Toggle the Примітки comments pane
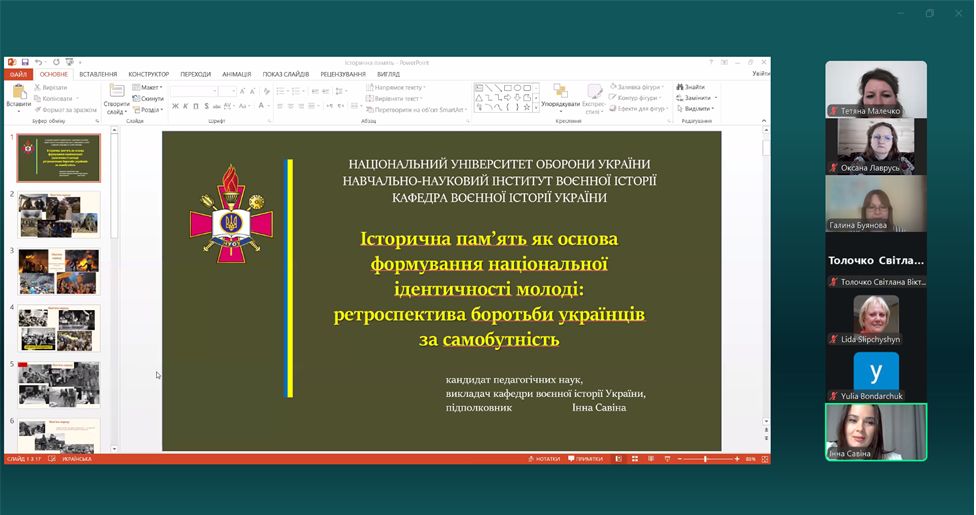976x515 pixels. pos(585,459)
